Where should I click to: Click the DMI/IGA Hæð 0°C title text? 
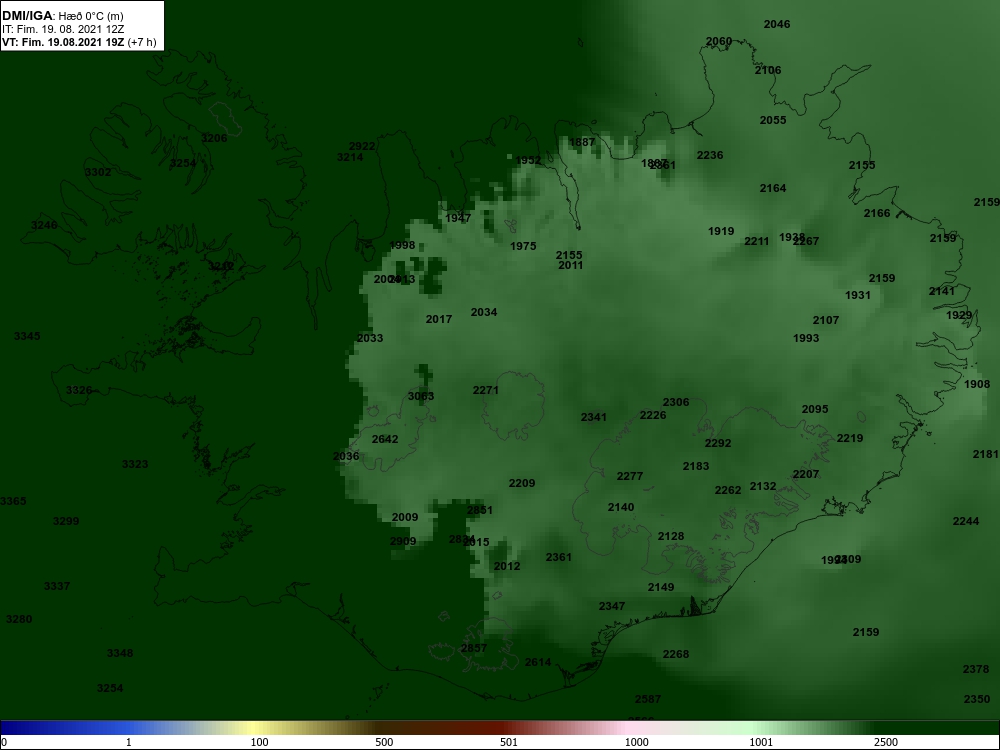[62, 16]
